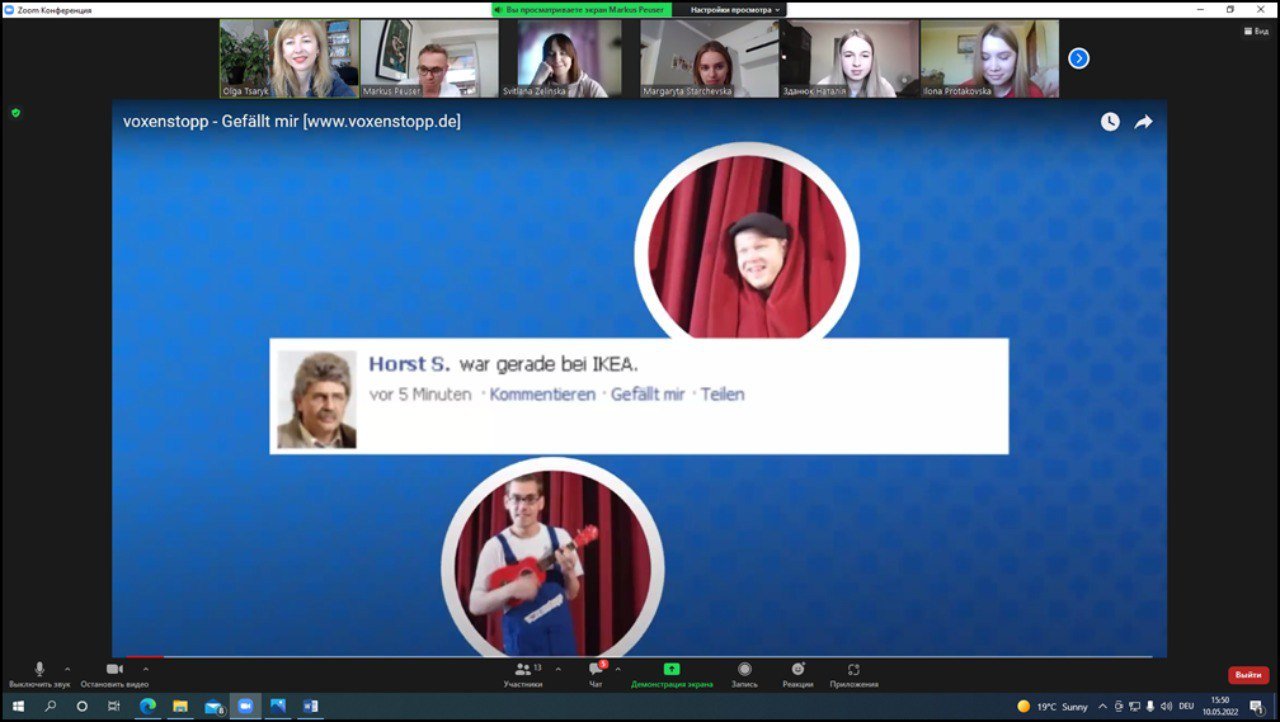Image resolution: width=1280 pixels, height=722 pixels.
Task: Open notification center icon
Action: click(1257, 706)
